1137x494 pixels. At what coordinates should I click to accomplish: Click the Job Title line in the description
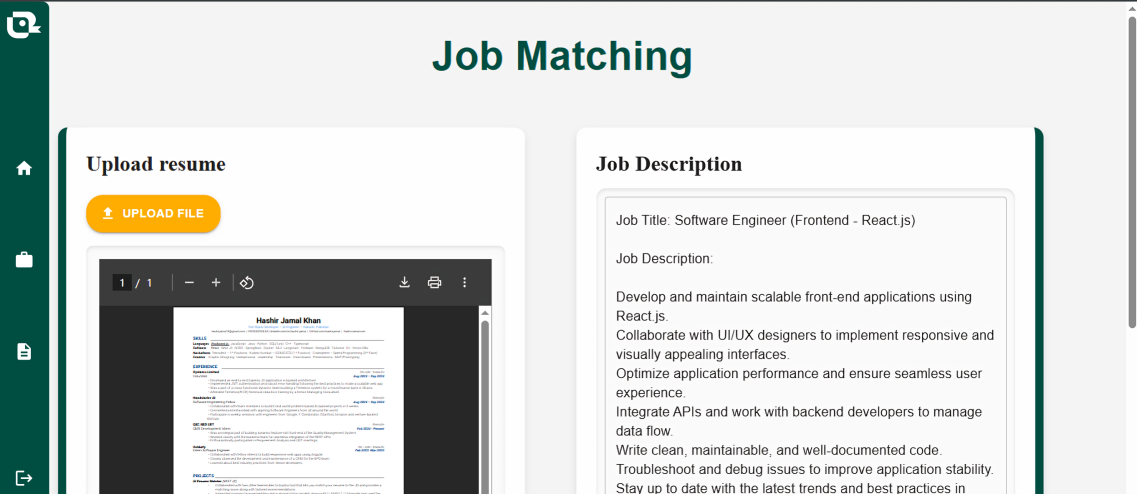pyautogui.click(x=765, y=220)
